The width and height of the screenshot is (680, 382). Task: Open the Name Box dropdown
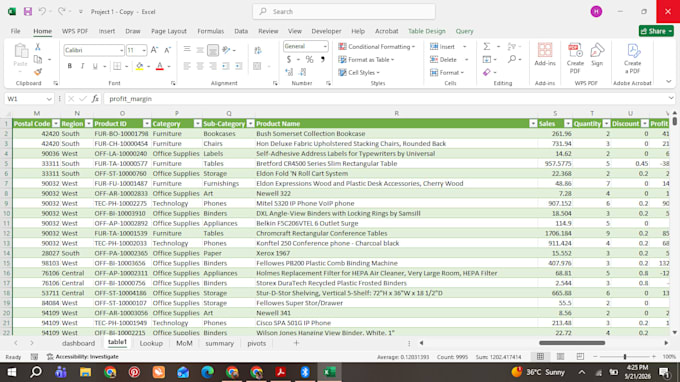click(49, 99)
